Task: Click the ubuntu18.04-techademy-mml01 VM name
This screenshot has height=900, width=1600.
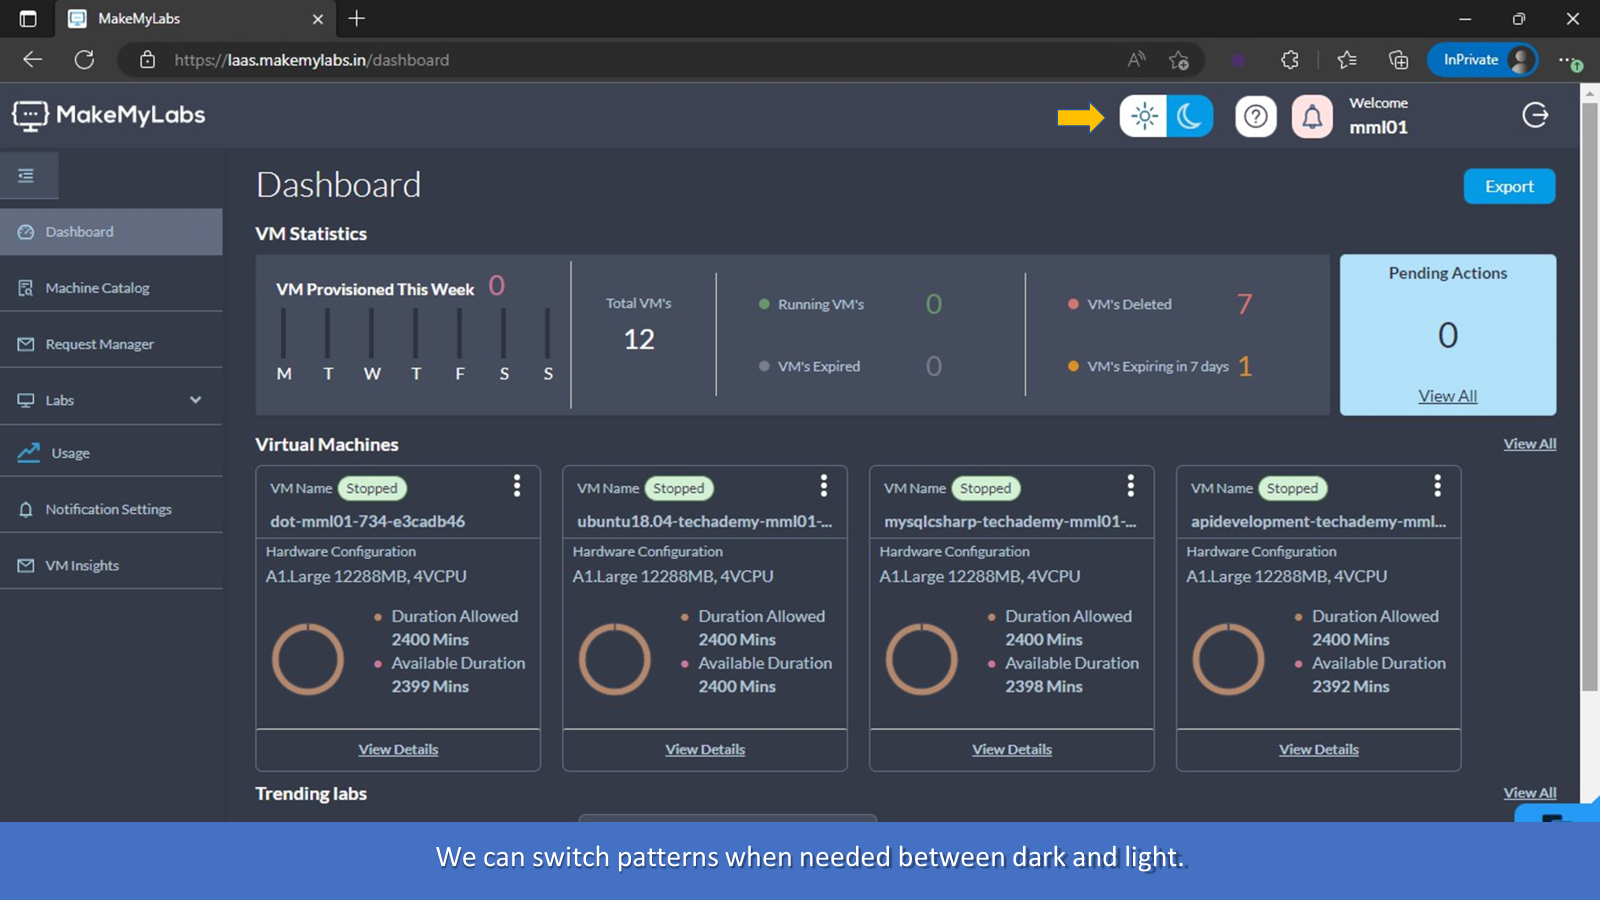Action: (704, 521)
